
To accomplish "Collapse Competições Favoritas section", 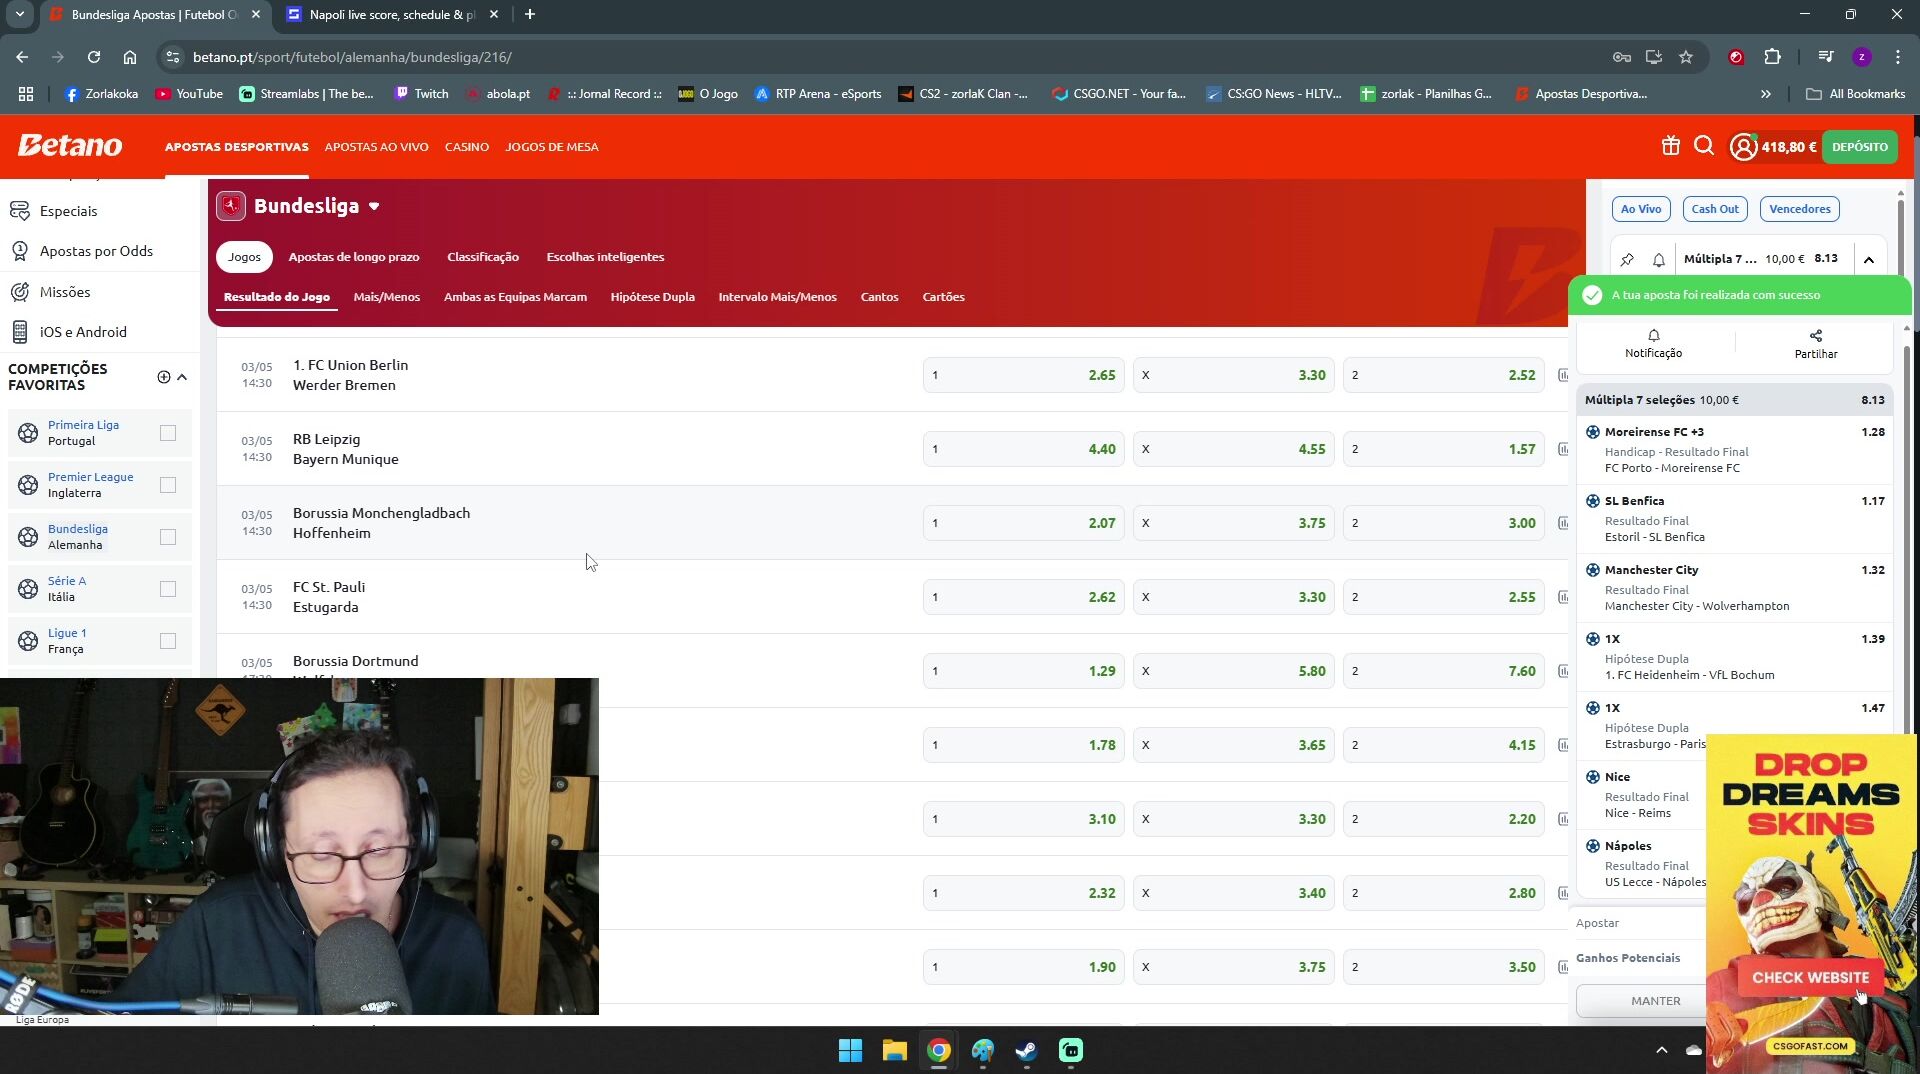I will click(x=182, y=377).
